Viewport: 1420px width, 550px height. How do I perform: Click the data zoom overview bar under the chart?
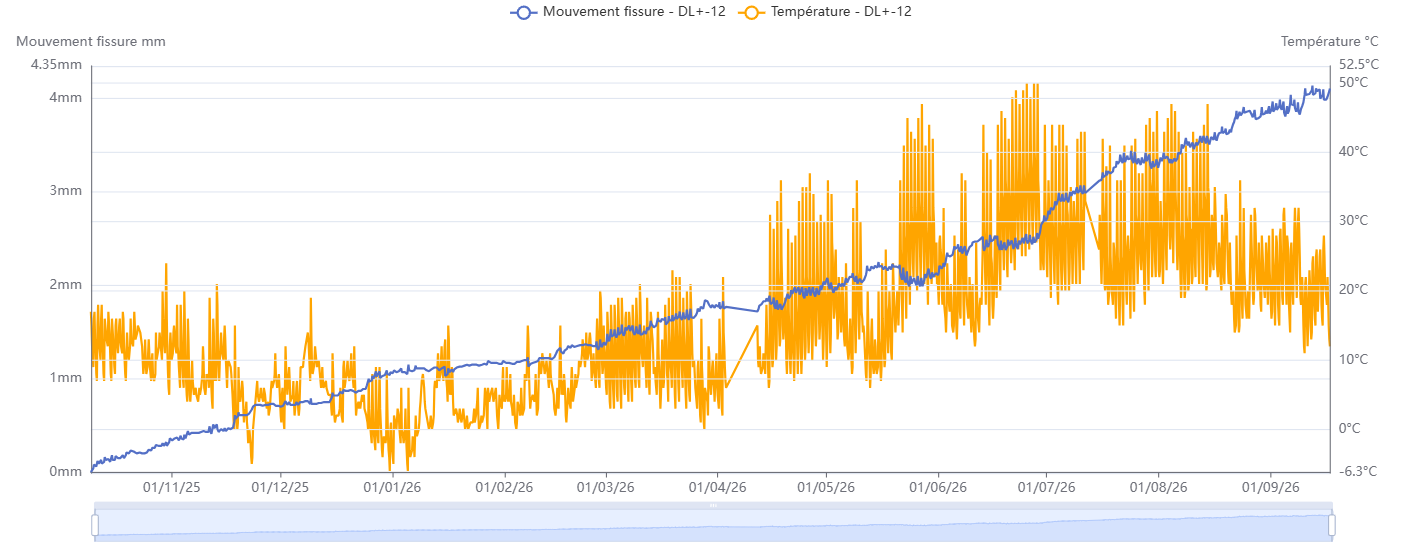tap(713, 526)
